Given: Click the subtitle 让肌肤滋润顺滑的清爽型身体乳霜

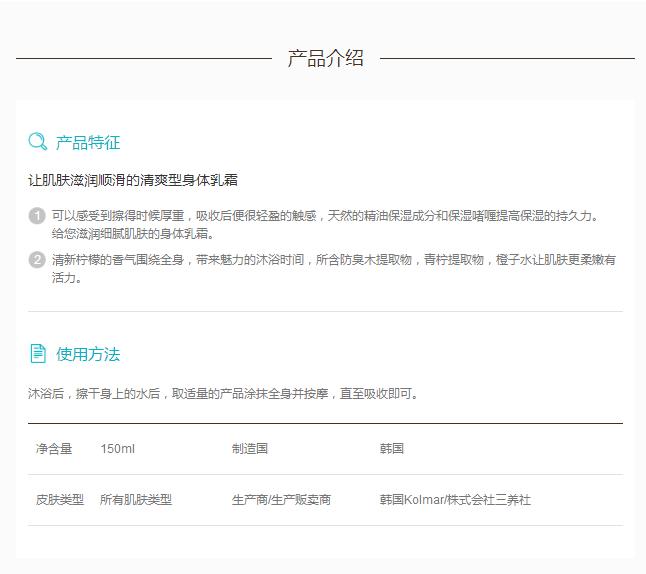Looking at the screenshot, I should pyautogui.click(x=132, y=181).
